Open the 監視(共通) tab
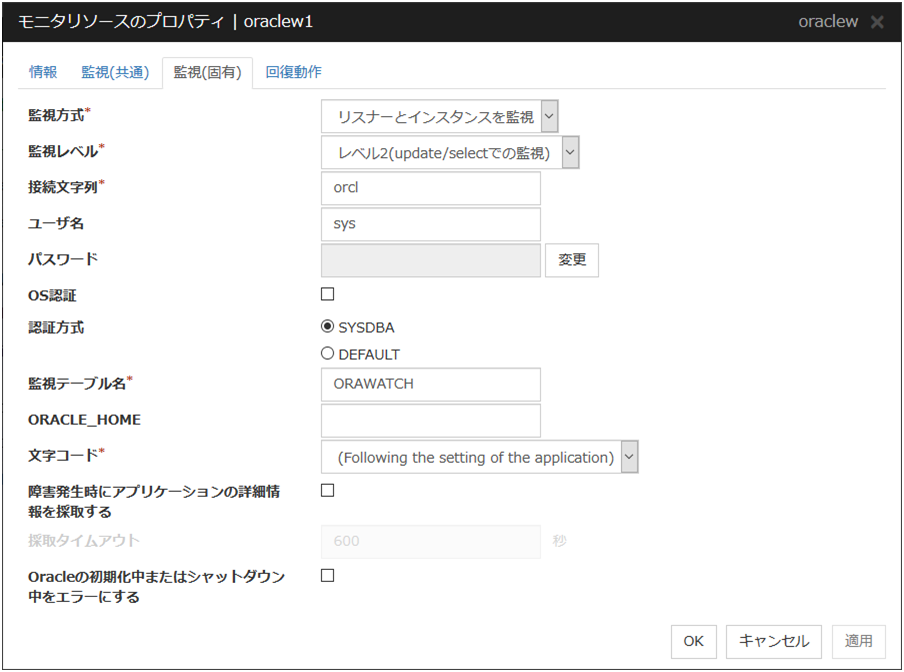The height and width of the screenshot is (672, 904). (115, 72)
